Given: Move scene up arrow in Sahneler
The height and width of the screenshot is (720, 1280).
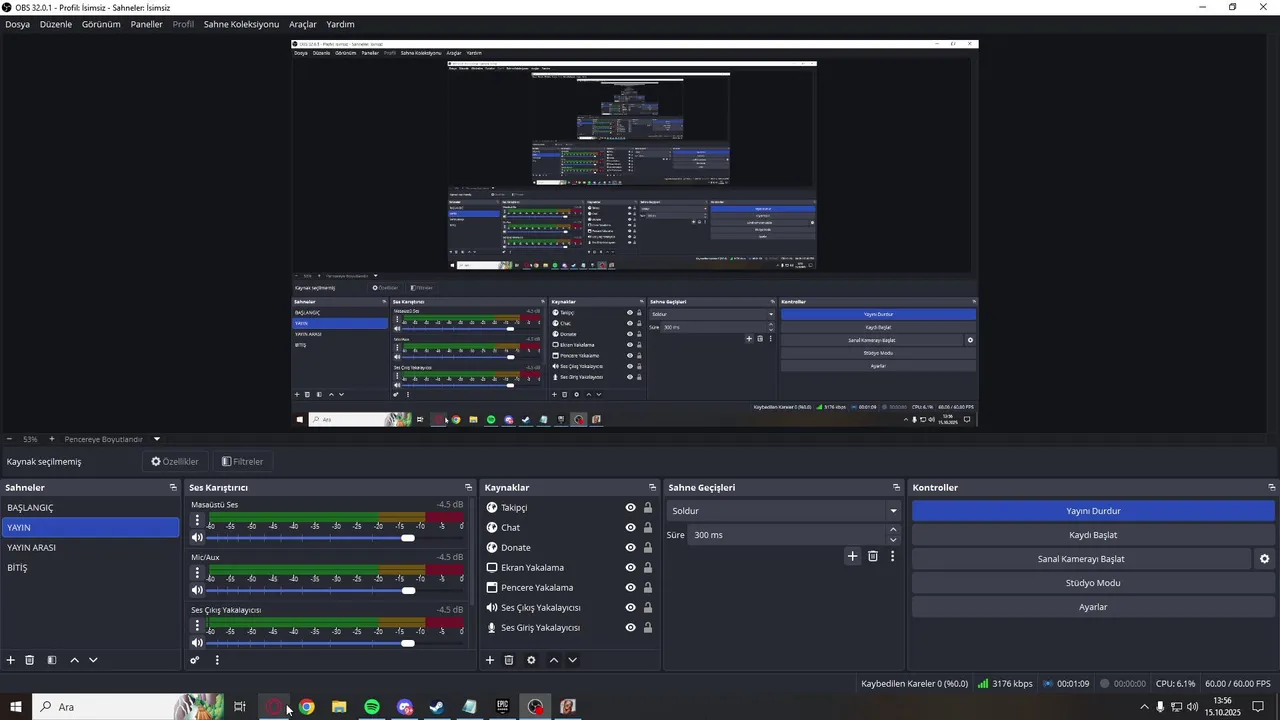Looking at the screenshot, I should tap(74, 660).
